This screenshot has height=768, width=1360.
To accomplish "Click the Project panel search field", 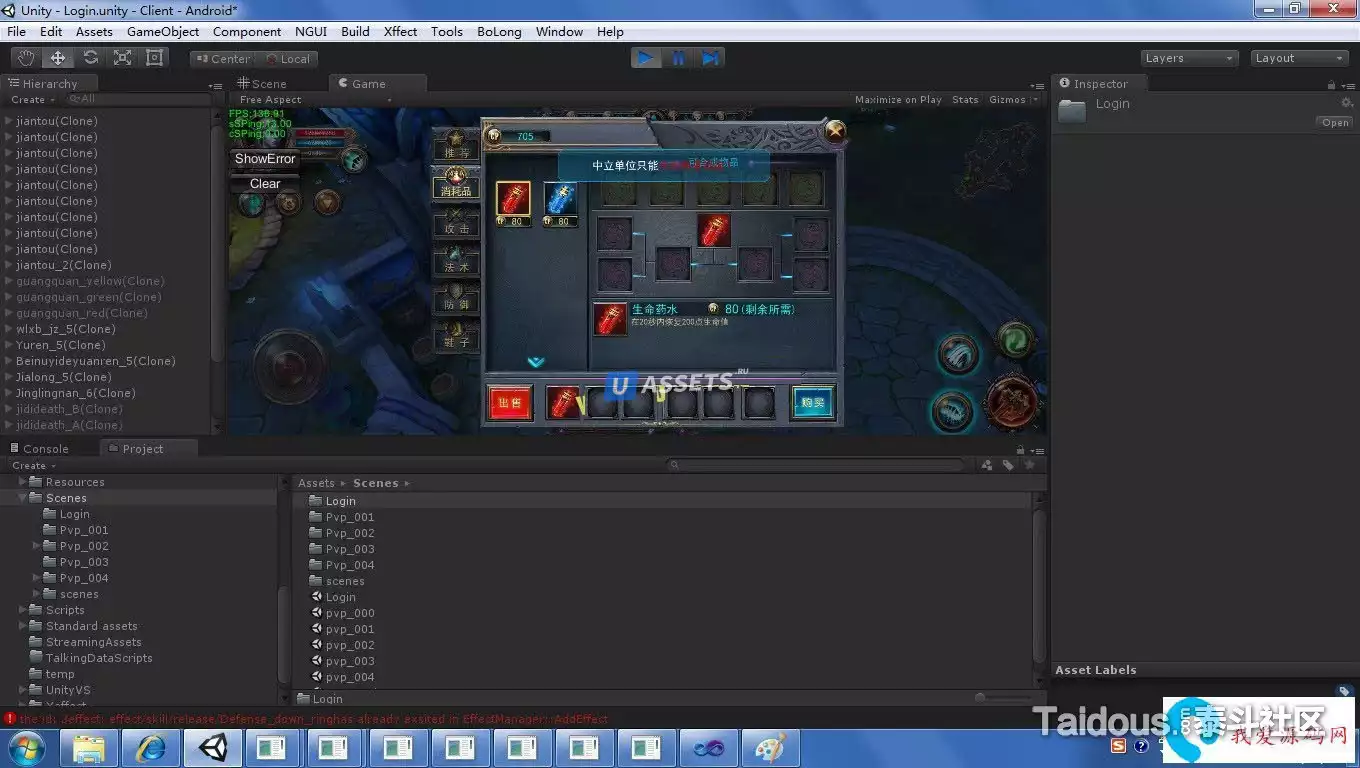I will click(x=819, y=465).
